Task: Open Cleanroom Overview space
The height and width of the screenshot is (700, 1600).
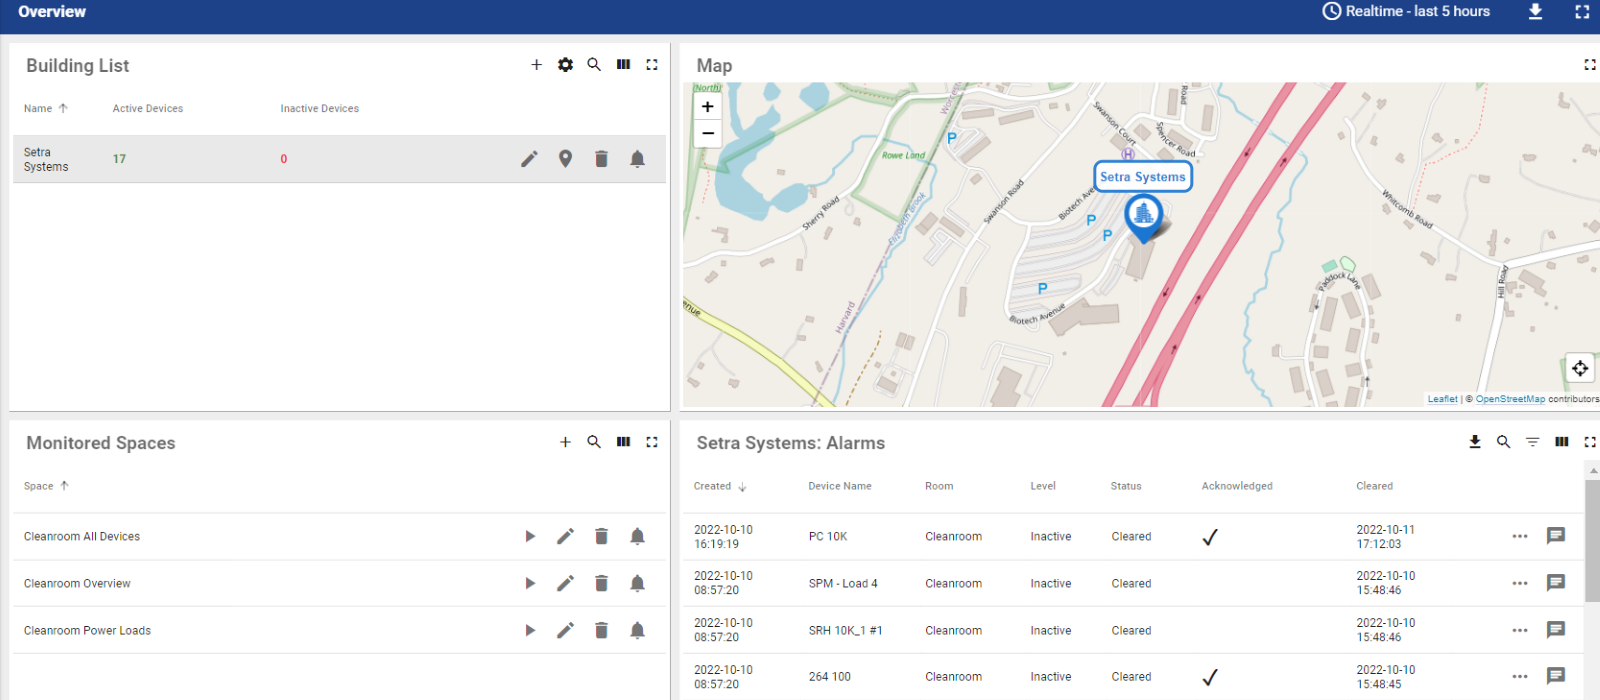Action: tap(530, 584)
